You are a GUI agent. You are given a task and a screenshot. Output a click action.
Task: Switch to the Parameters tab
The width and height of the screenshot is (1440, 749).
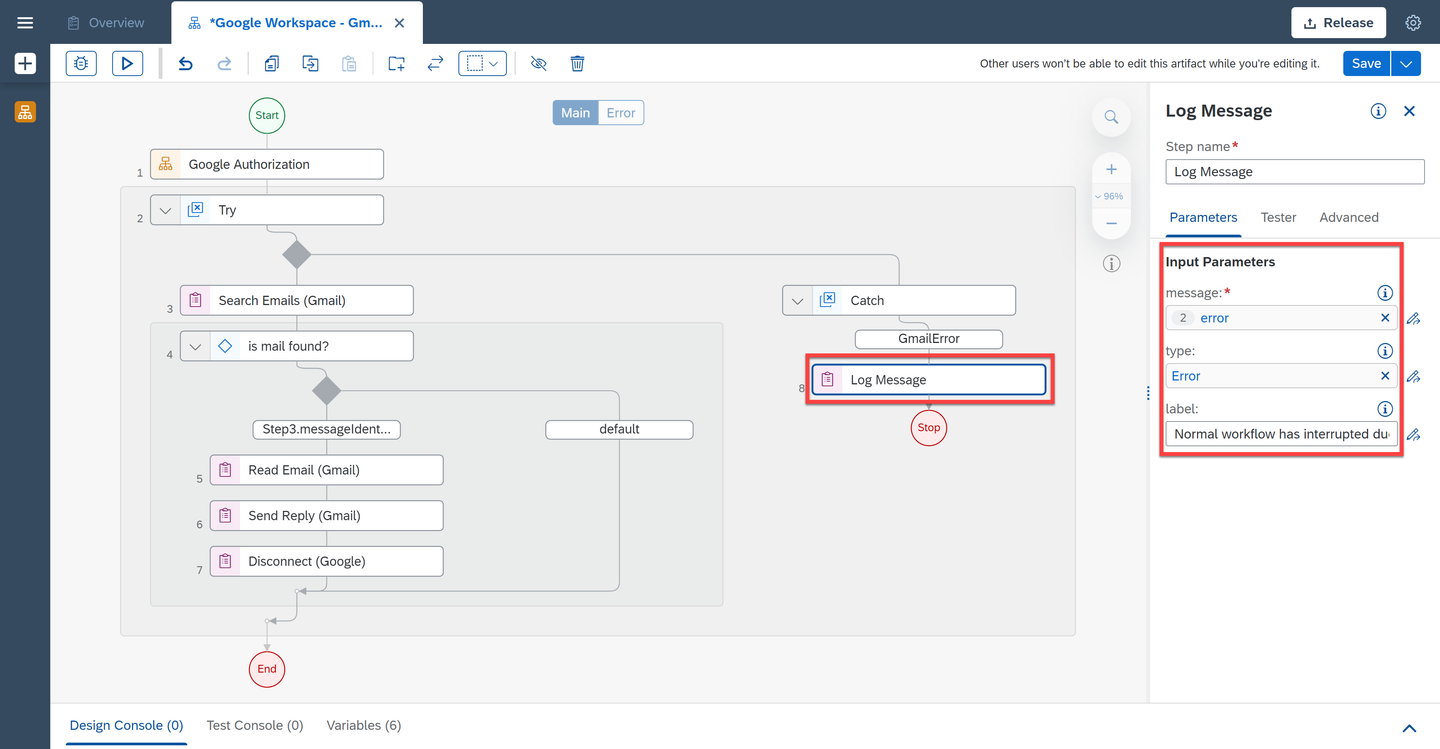(x=1203, y=217)
